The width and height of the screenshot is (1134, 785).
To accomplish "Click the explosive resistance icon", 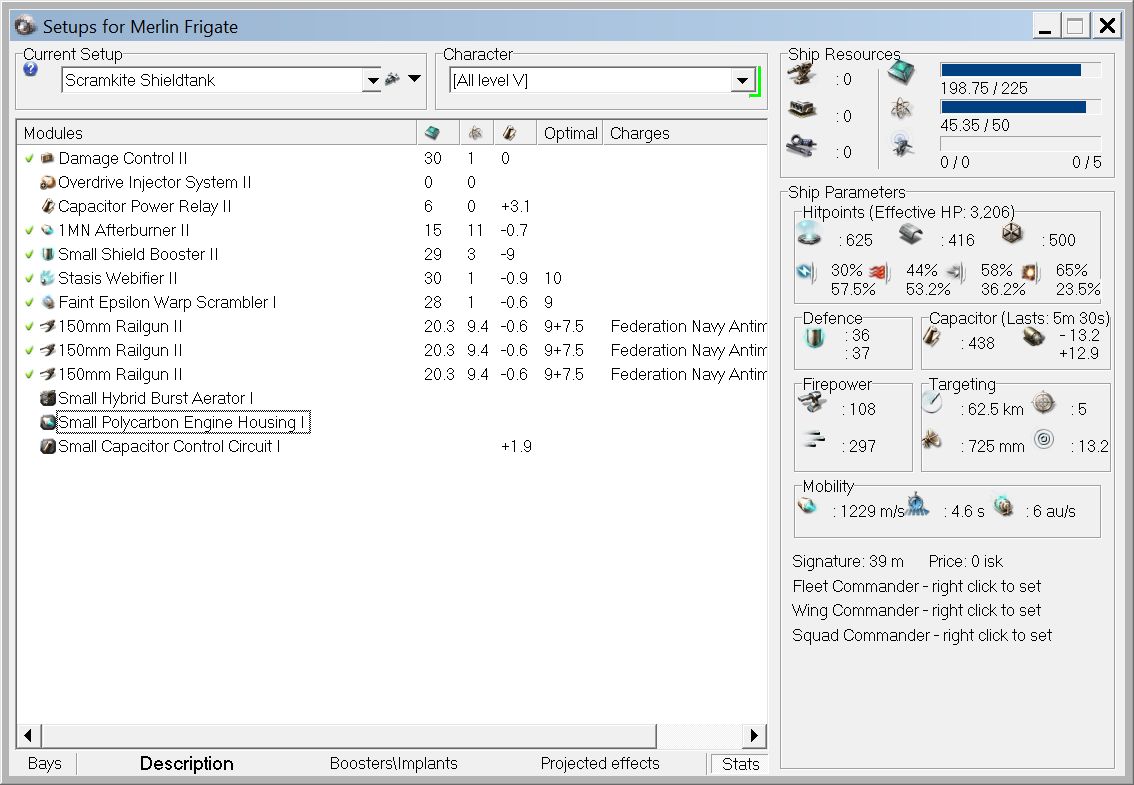I will click(x=1031, y=272).
